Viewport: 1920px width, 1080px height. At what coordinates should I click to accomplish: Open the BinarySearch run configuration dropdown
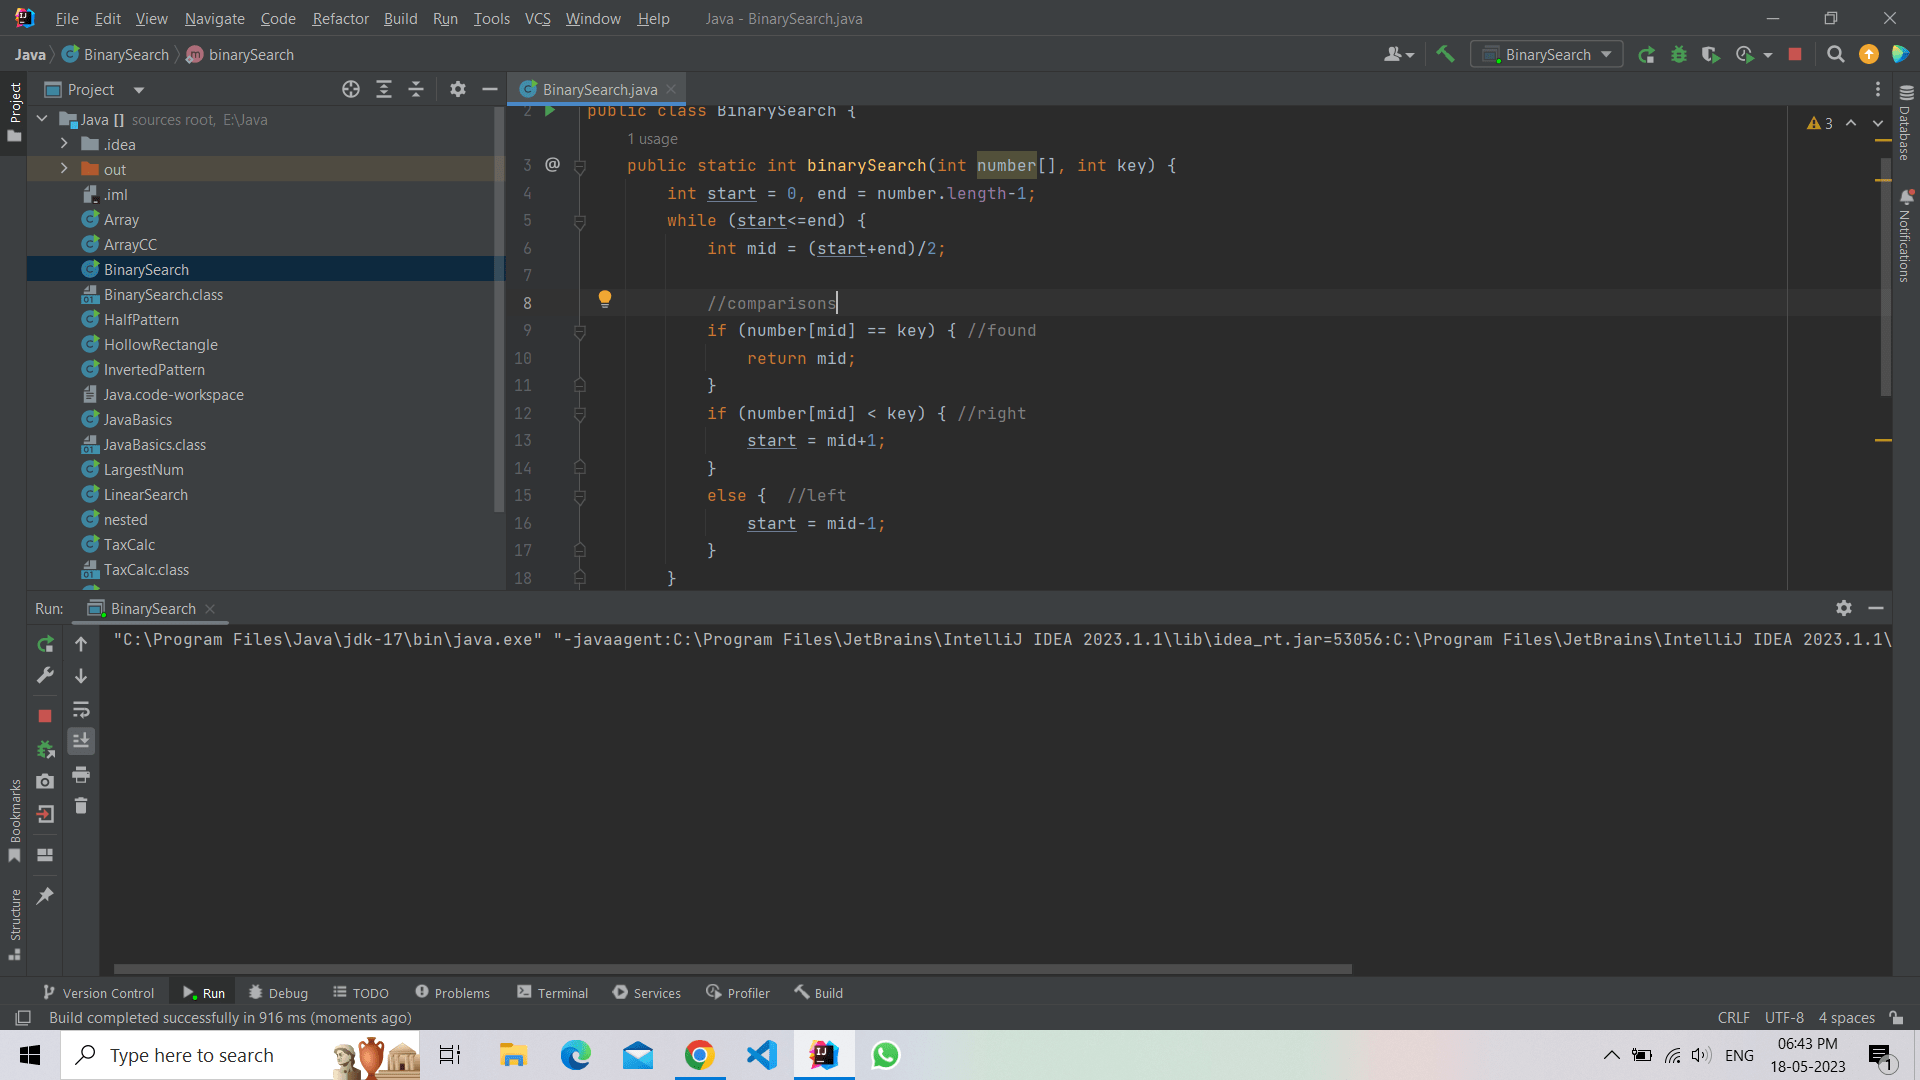pos(1546,54)
